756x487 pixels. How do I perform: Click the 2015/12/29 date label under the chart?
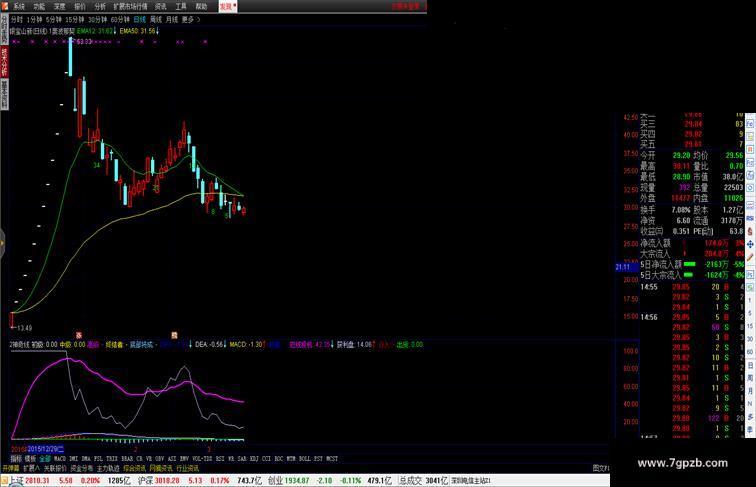[45, 449]
